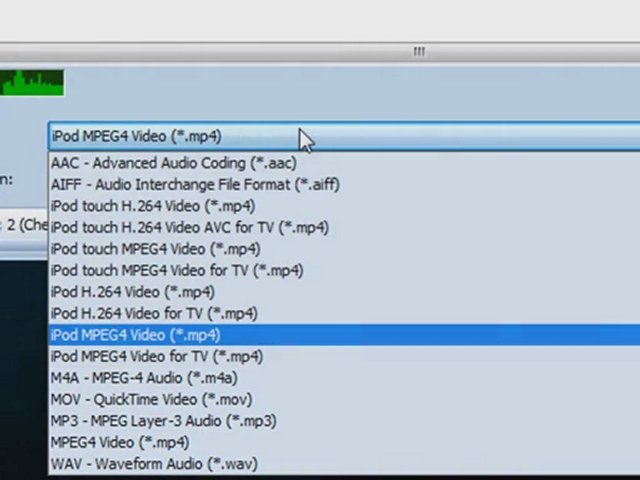Click the panel splitter grip handle
This screenshot has height=480, width=640.
(419, 51)
